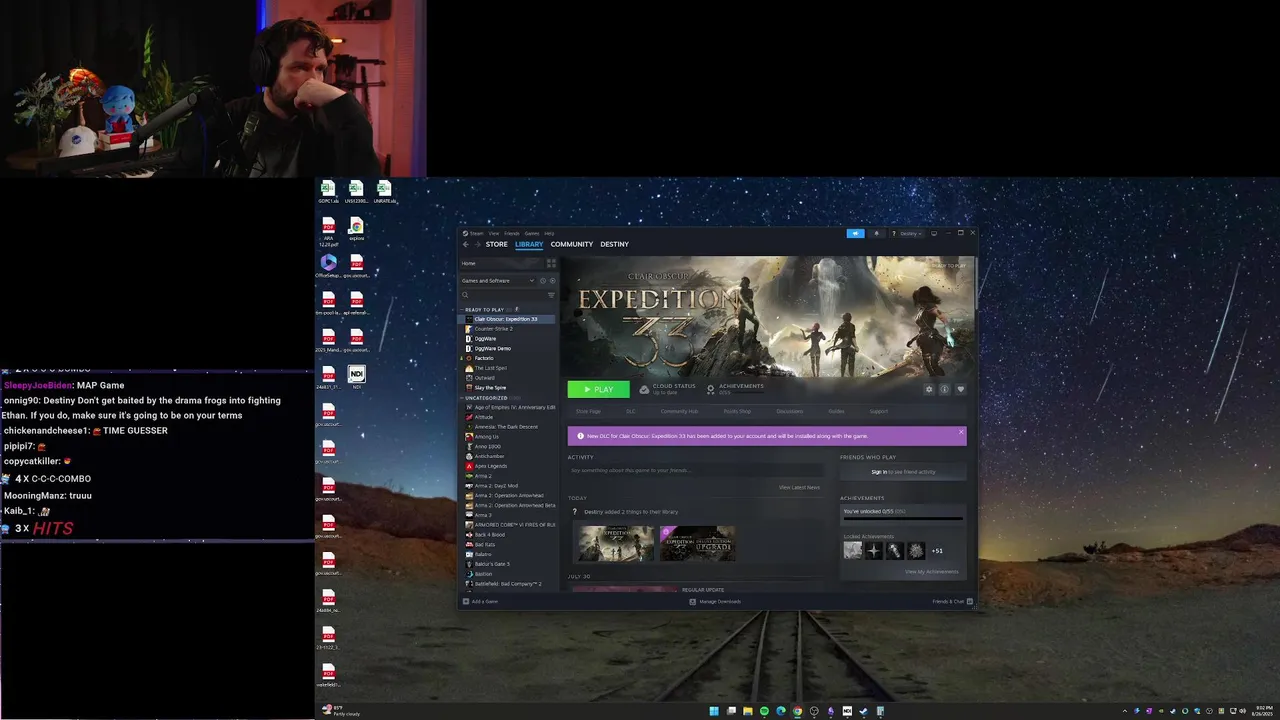Collapse the Ready to Play category
This screenshot has width=1280, height=720.
(x=462, y=310)
